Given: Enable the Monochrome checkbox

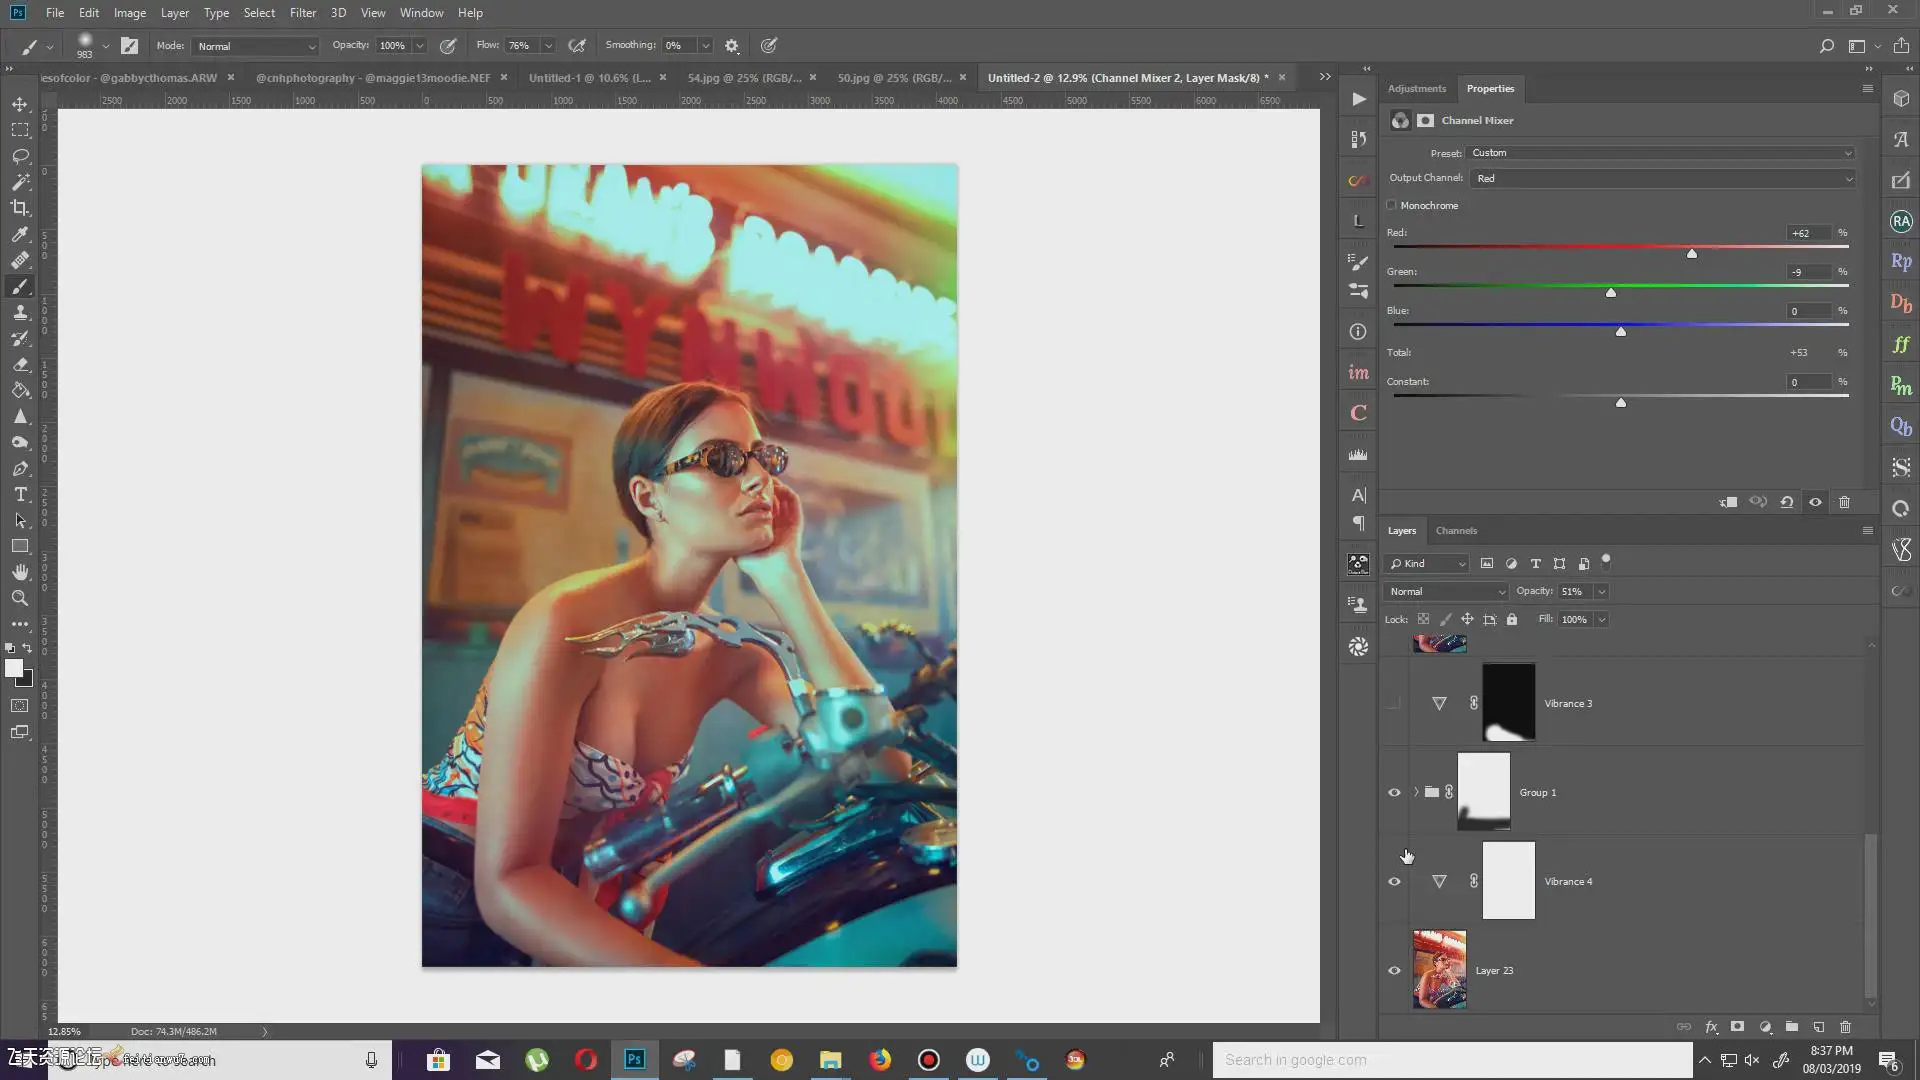Looking at the screenshot, I should pos(1391,205).
